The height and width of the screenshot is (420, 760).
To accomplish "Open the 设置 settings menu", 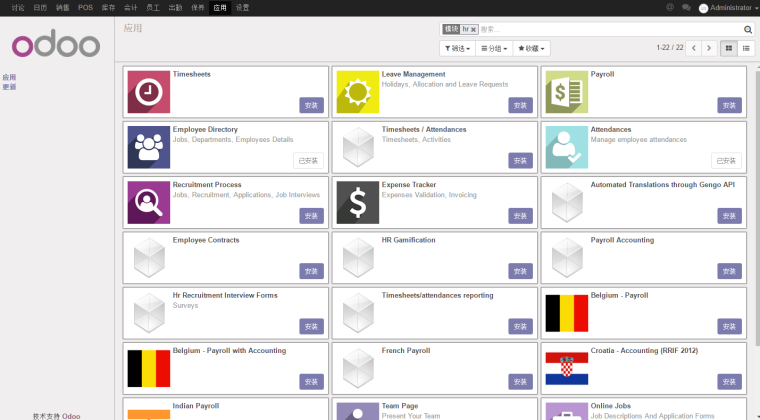I will point(242,8).
